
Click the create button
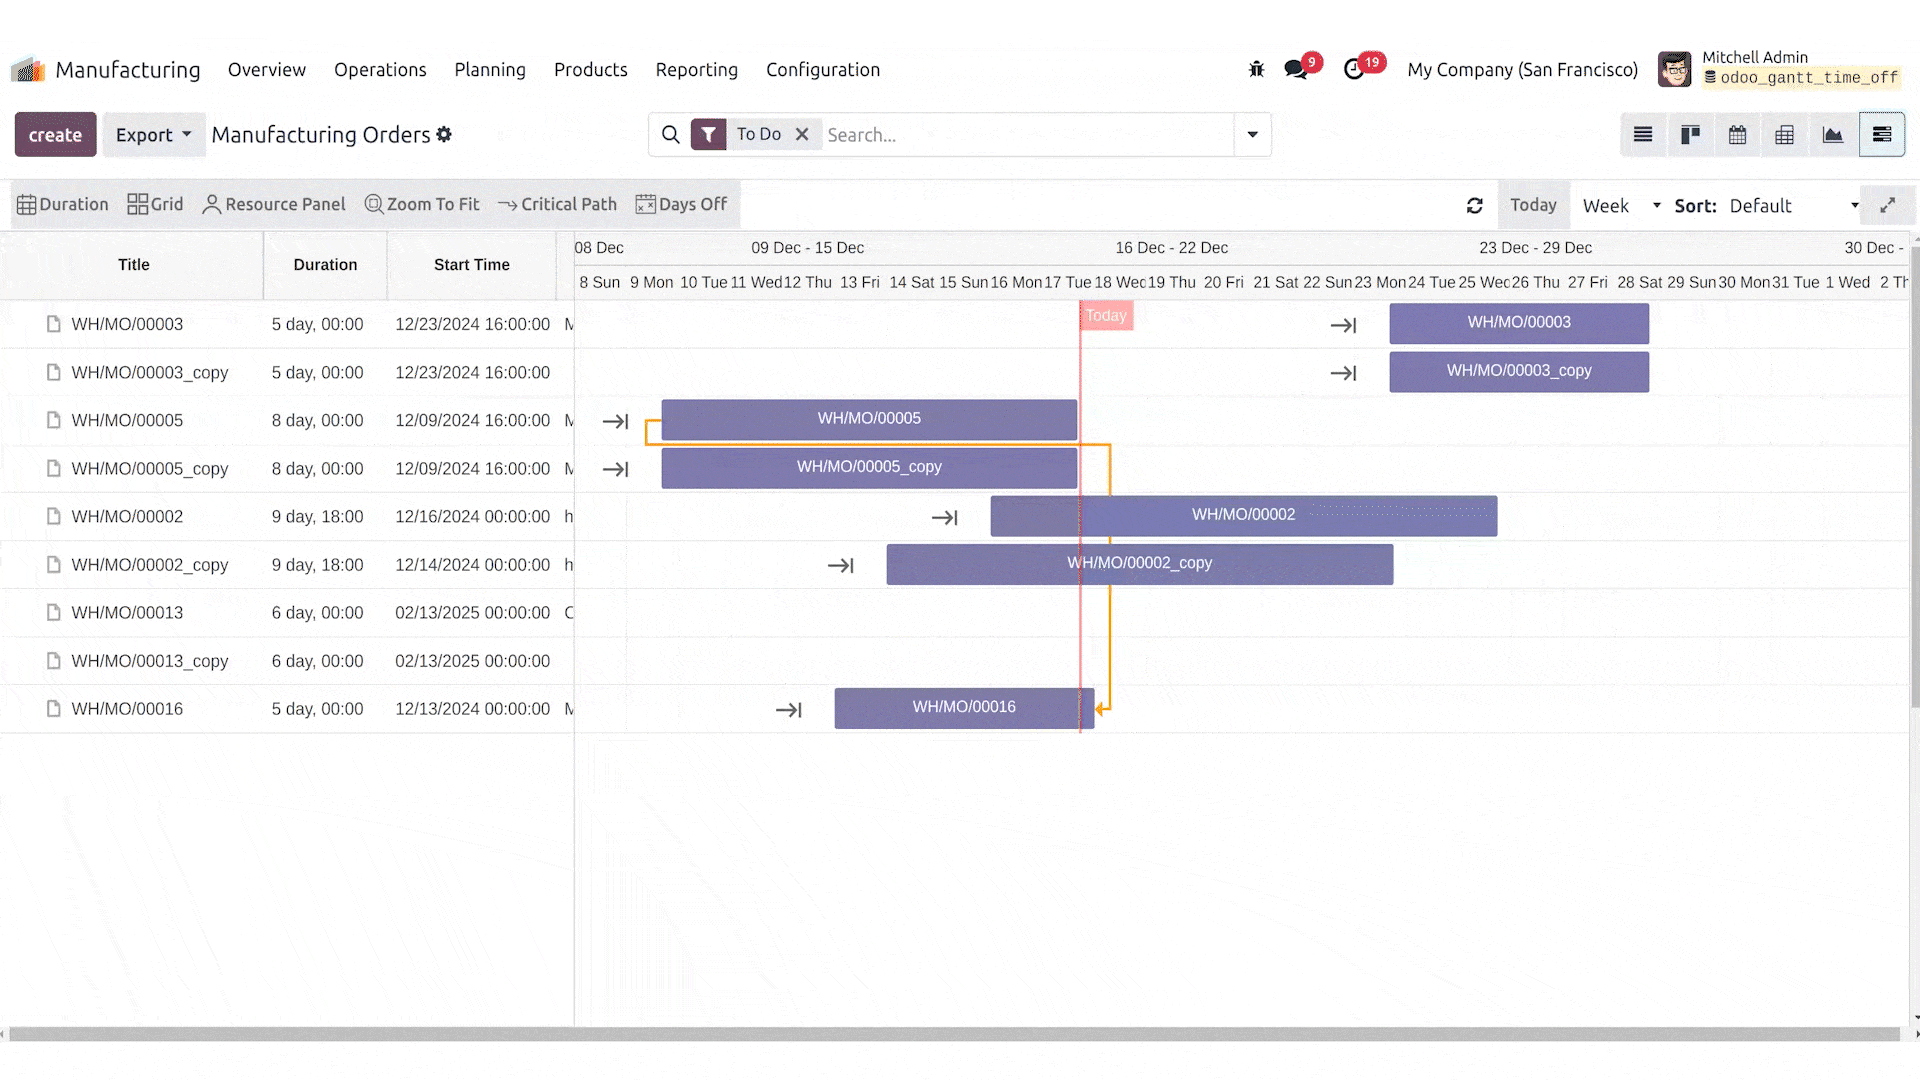pyautogui.click(x=55, y=135)
